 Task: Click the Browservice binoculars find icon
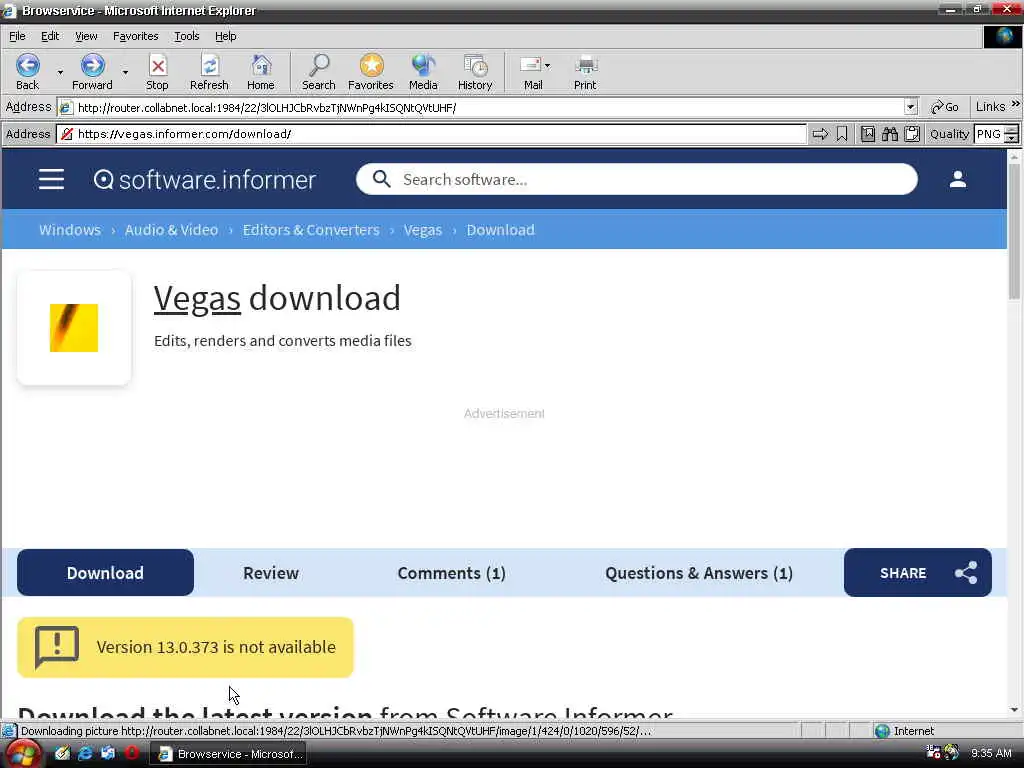pyautogui.click(x=890, y=134)
